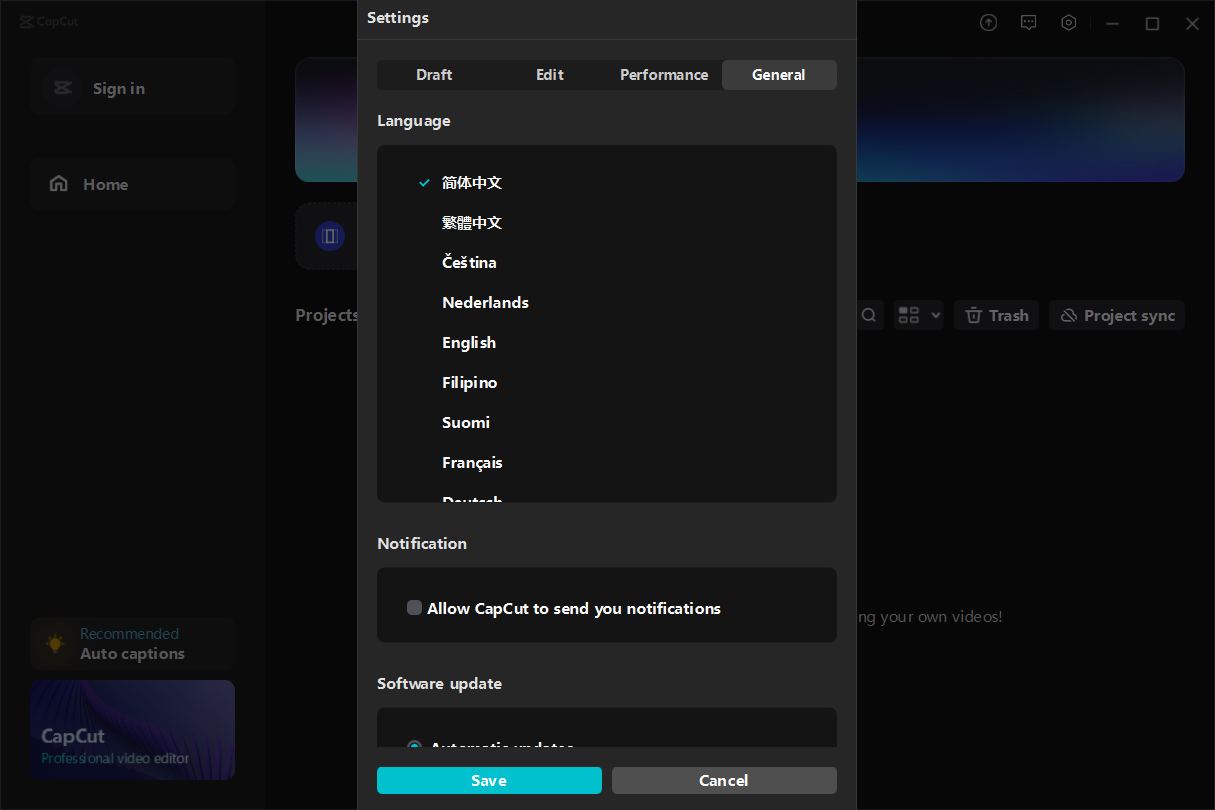This screenshot has width=1215, height=810.
Task: Click the blue film icon in the main window
Action: coord(329,236)
